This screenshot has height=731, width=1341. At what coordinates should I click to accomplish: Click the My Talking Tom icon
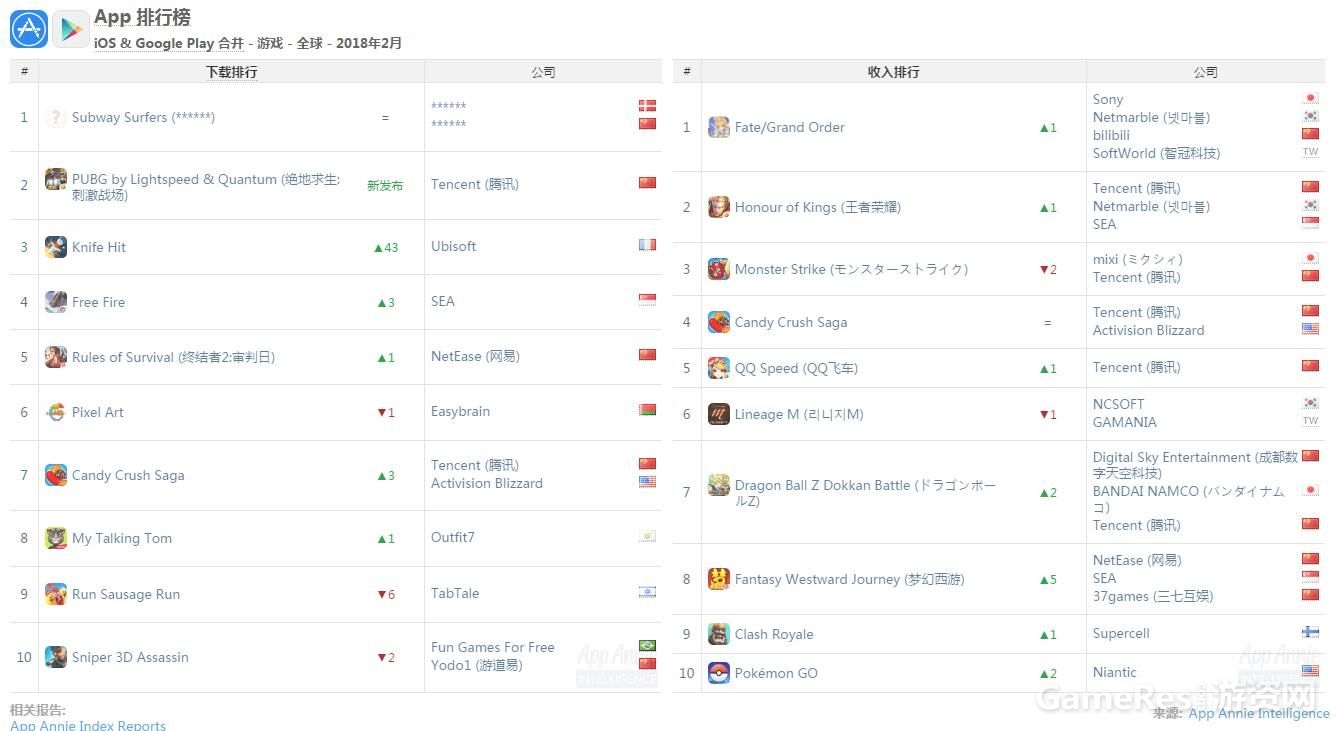click(x=56, y=538)
